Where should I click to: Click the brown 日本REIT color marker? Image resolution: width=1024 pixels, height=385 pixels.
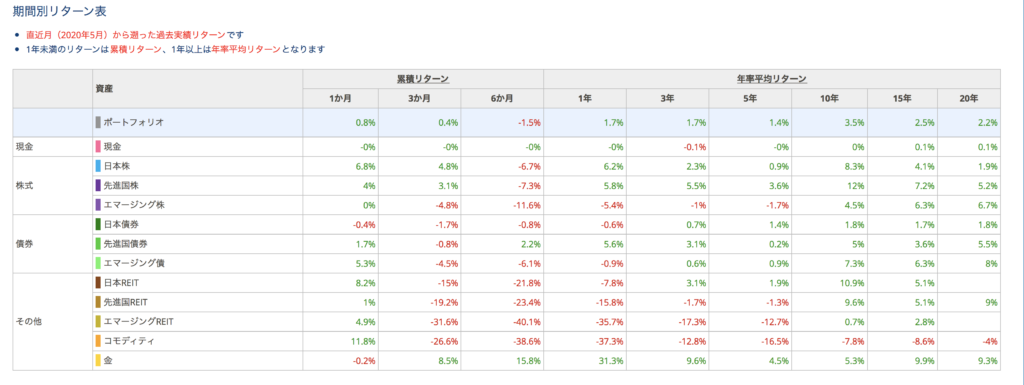[98, 283]
